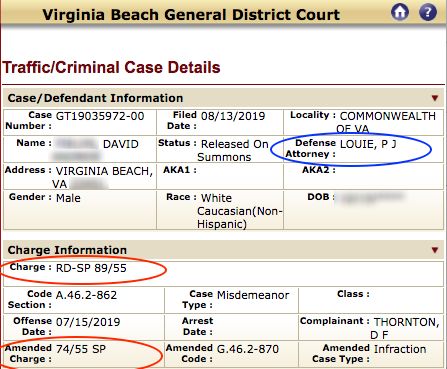
Task: Click the Home icon in header
Action: pos(400,12)
